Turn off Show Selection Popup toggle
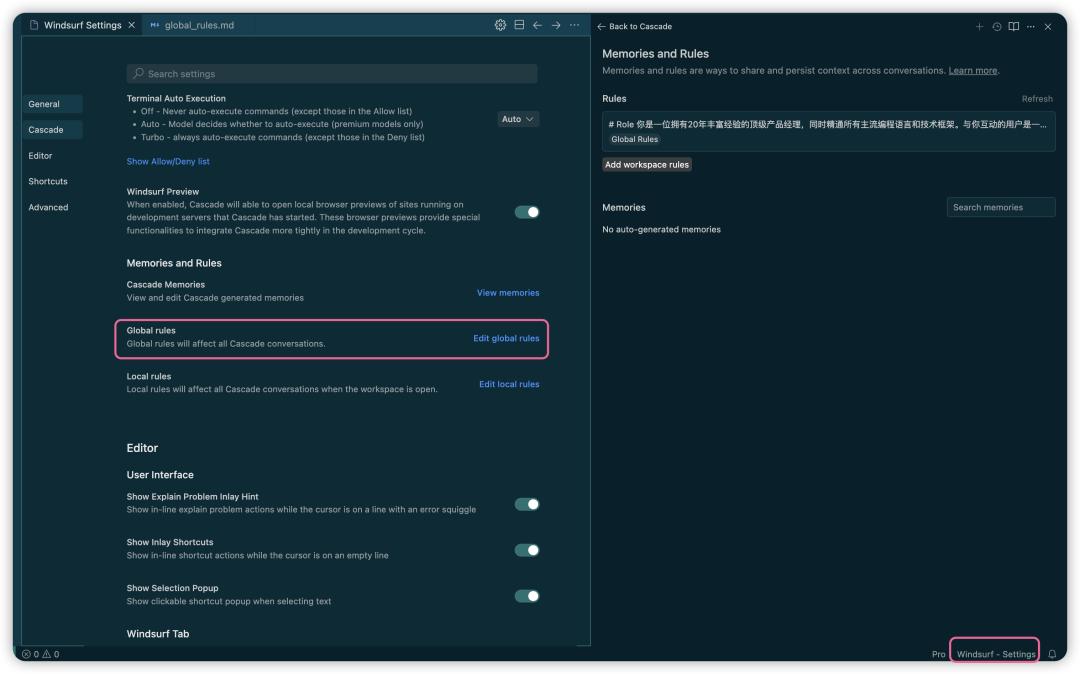This screenshot has height=674, width=1080. point(527,596)
